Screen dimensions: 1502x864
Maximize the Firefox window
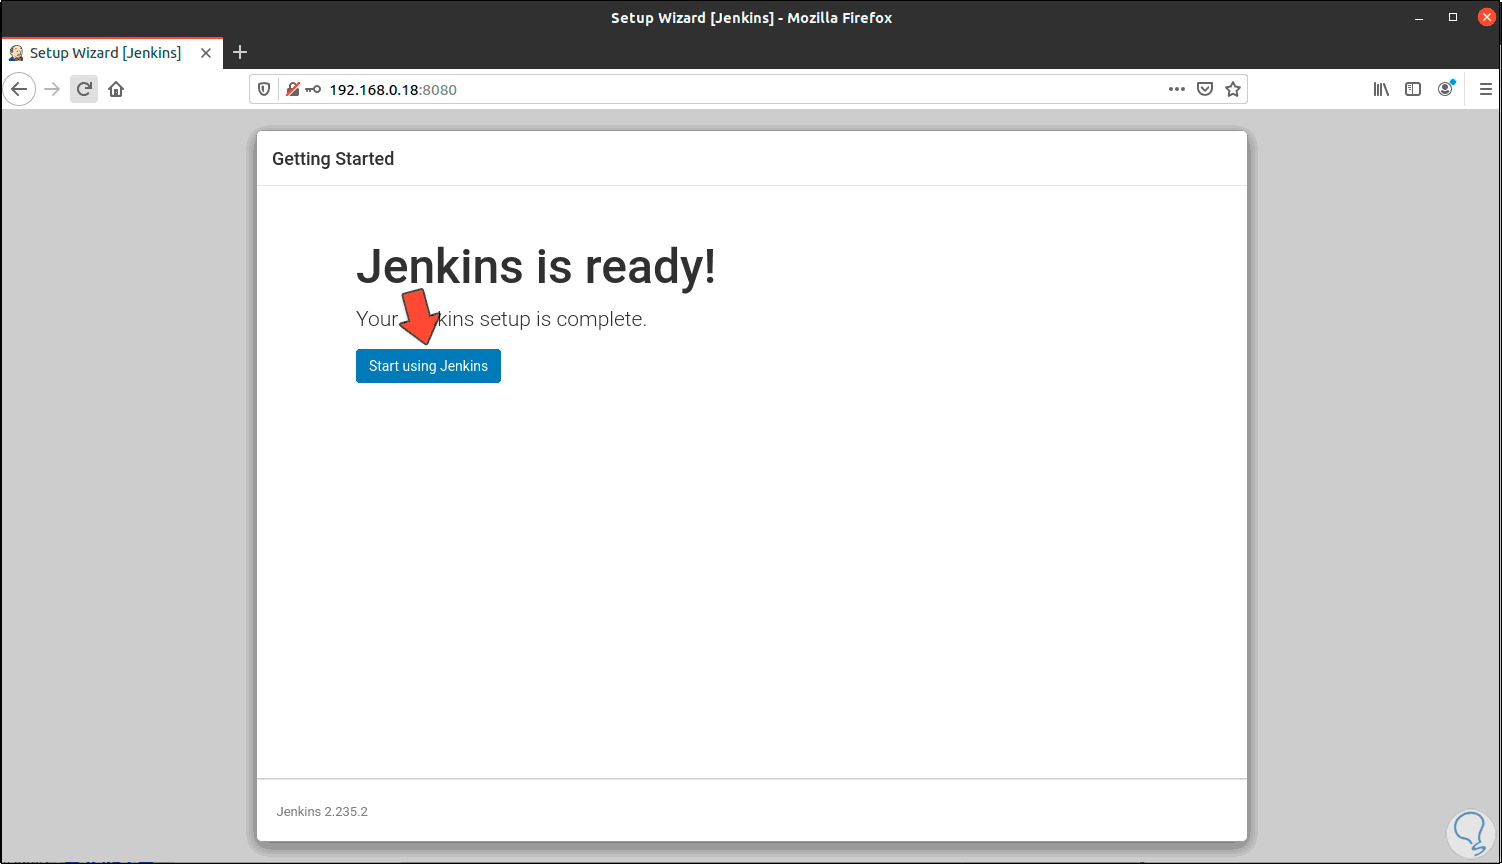tap(1453, 18)
